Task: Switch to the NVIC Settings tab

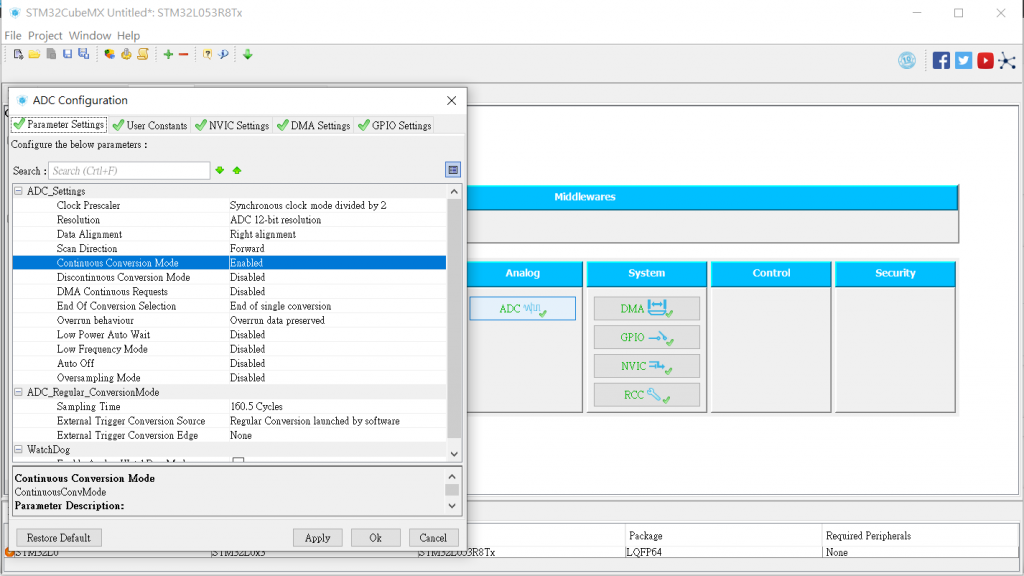Action: click(232, 125)
